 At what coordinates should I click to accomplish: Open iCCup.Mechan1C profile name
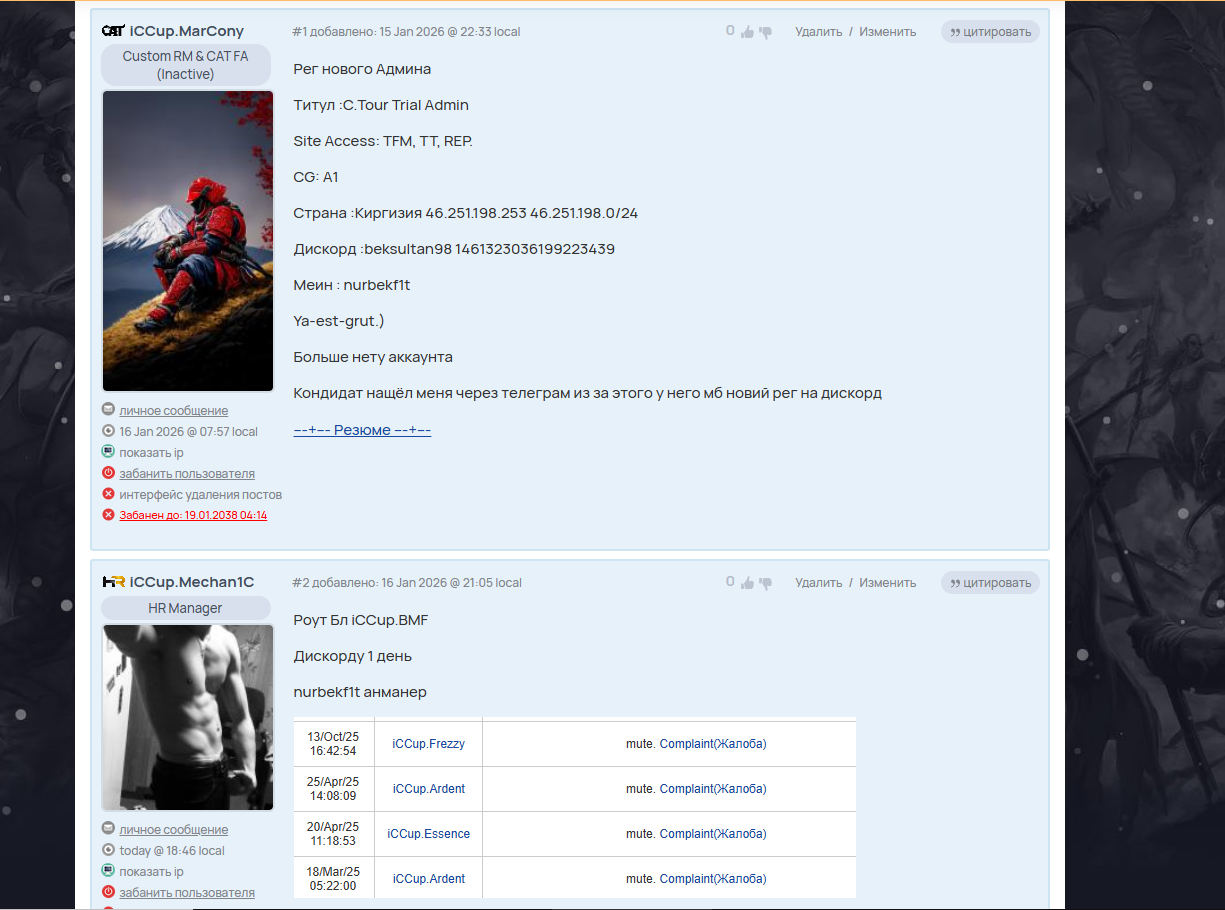(x=192, y=582)
